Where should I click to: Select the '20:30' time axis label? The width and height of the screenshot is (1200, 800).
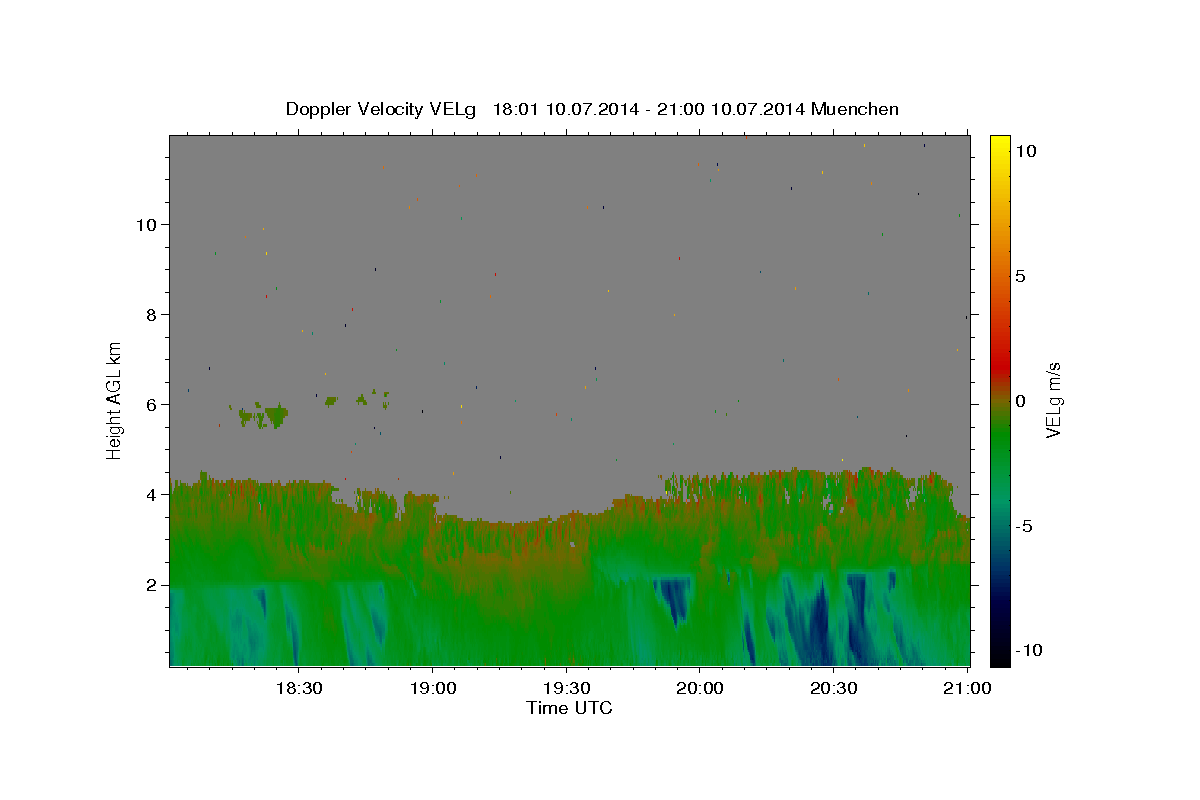834,688
